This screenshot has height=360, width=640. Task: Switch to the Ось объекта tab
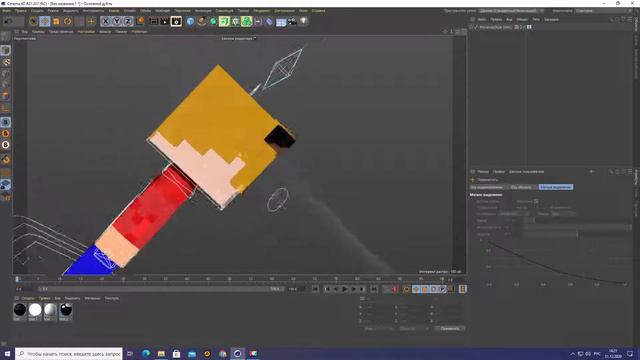[521, 187]
